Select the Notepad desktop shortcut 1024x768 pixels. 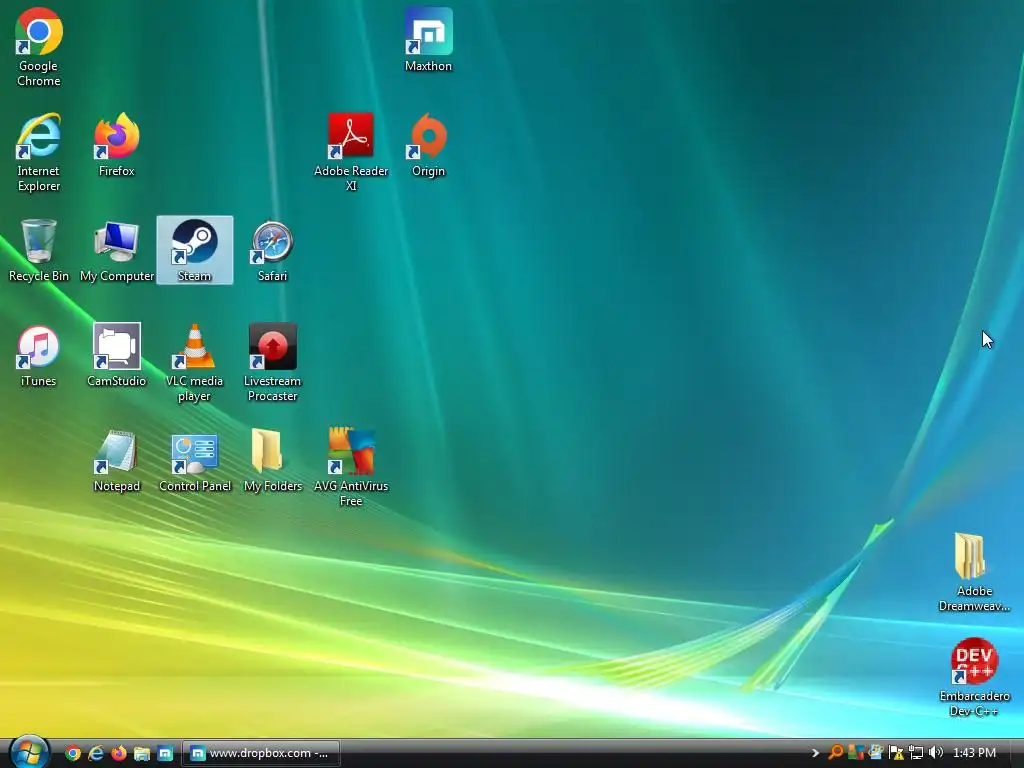(x=116, y=460)
